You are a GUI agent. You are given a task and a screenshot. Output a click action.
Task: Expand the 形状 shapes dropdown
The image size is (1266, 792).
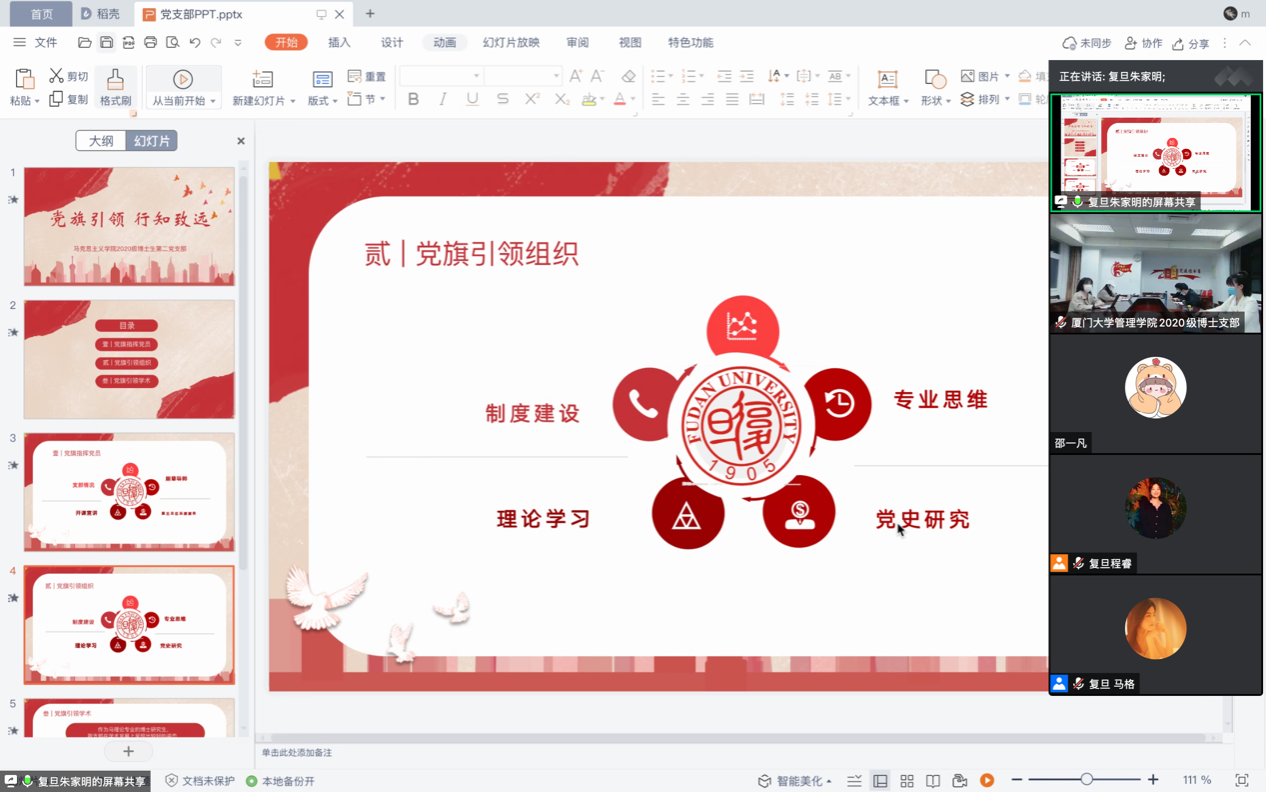tap(947, 101)
